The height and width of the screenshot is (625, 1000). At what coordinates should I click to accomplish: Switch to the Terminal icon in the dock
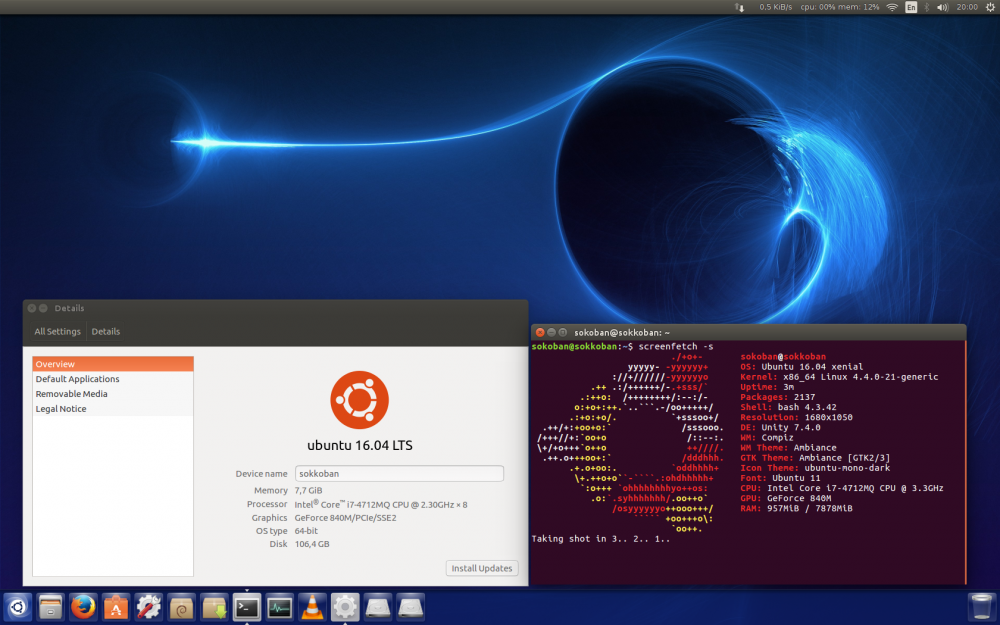(x=247, y=607)
